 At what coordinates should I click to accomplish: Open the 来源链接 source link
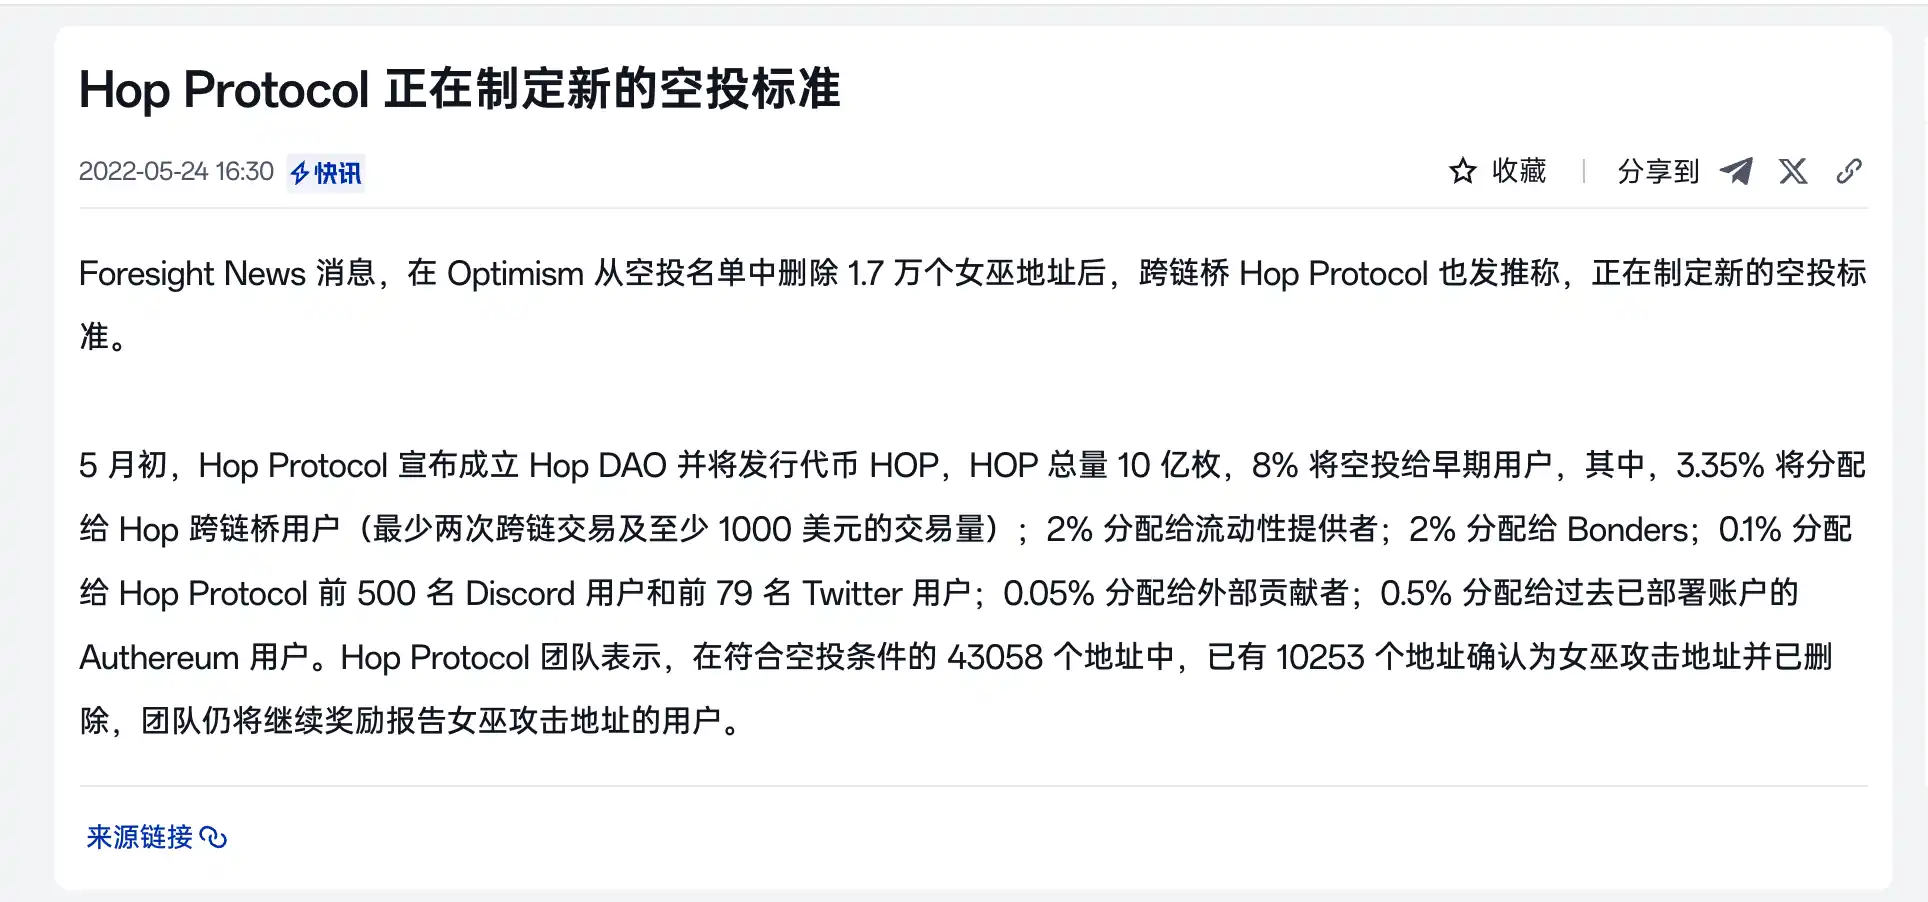[x=140, y=837]
